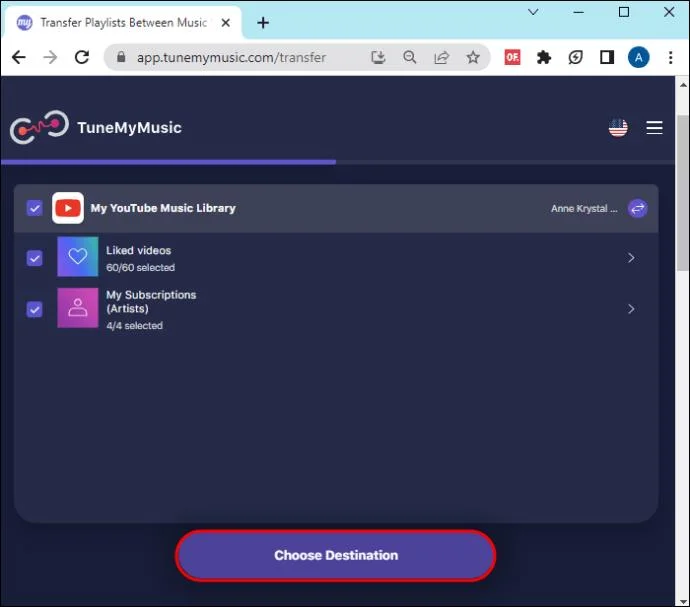The image size is (690, 607).
Task: Click the lightning-bolt extension icon
Action: click(x=575, y=57)
